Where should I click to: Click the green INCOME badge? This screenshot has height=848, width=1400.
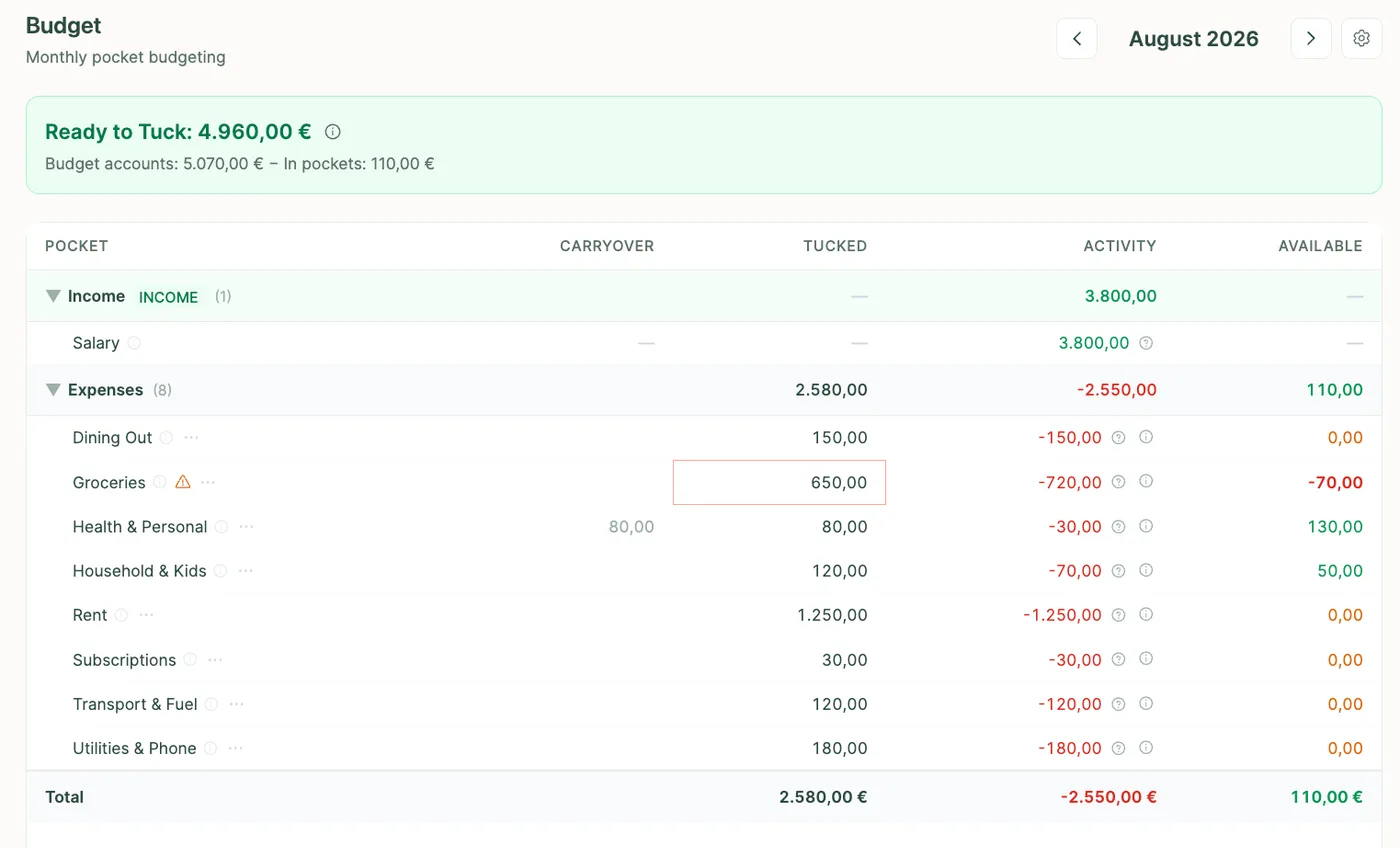(168, 297)
